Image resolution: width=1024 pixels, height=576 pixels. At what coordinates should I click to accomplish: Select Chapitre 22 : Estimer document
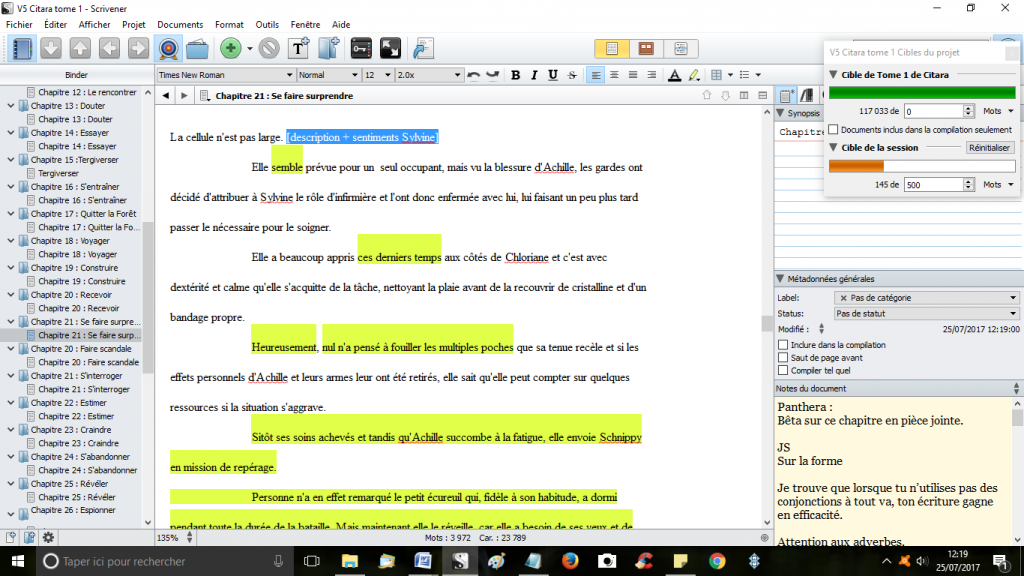[x=76, y=416]
